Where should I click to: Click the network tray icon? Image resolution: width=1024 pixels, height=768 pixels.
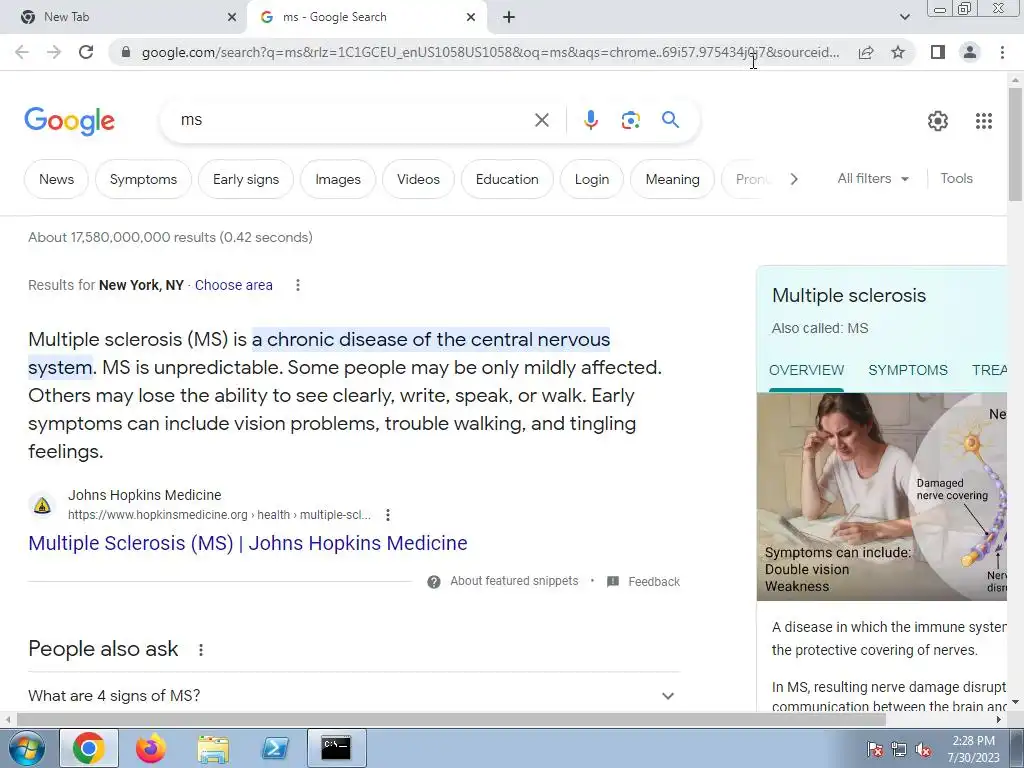(x=899, y=750)
